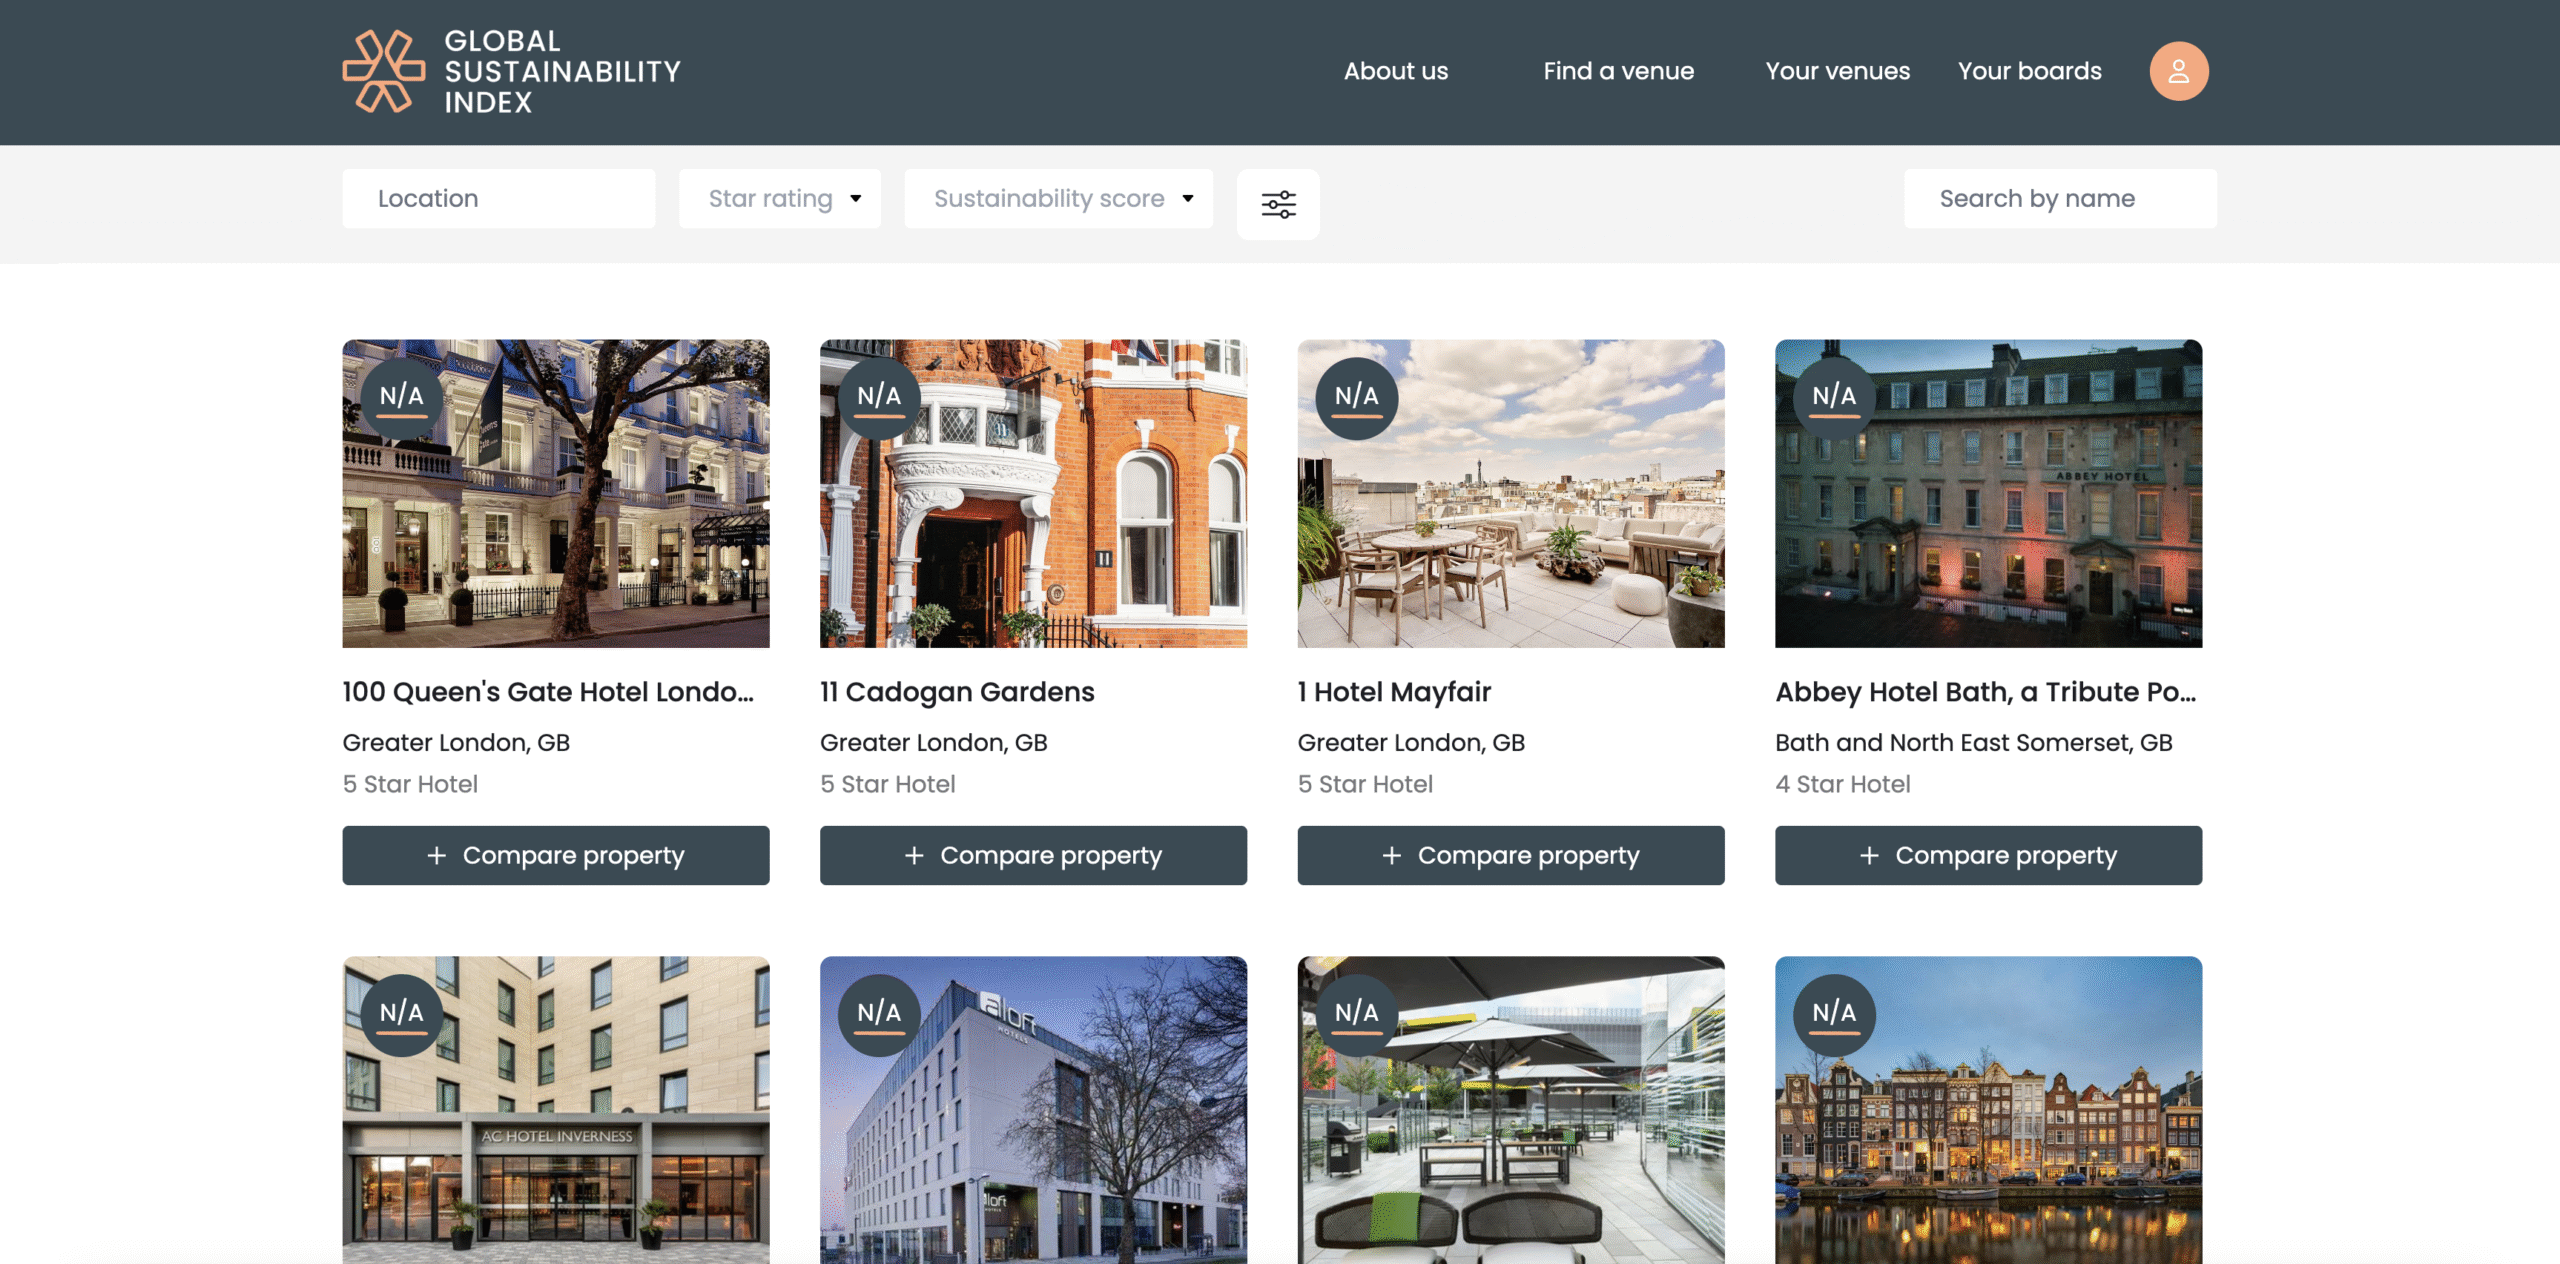Screen dimensions: 2560x1264
Task: Open Find a venue menu item
Action: [x=1618, y=71]
